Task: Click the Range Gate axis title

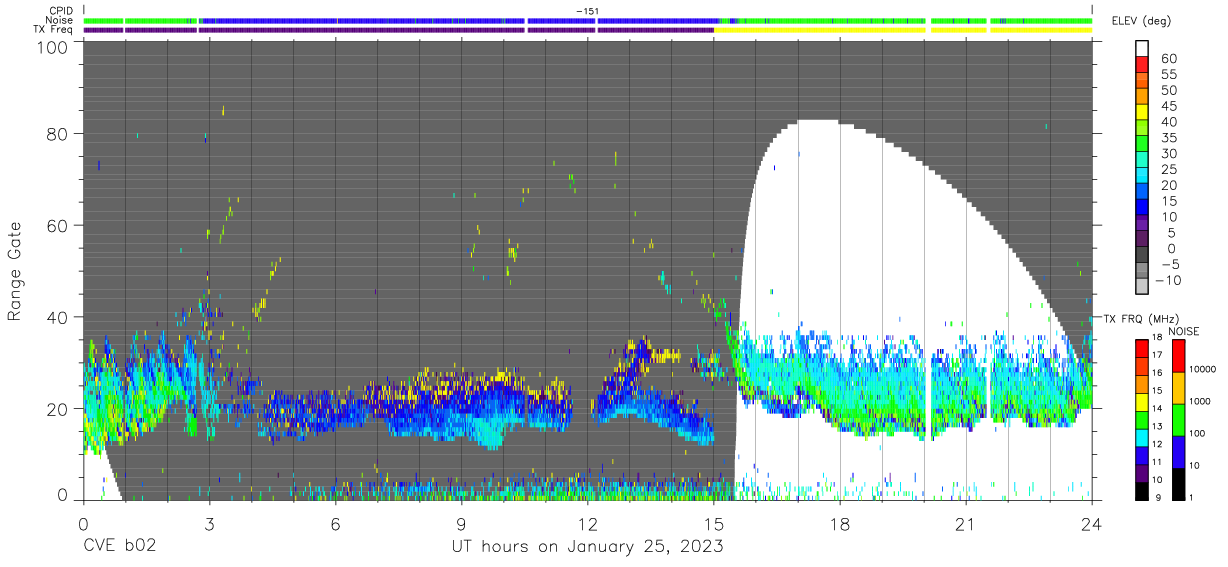Action: 15,271
